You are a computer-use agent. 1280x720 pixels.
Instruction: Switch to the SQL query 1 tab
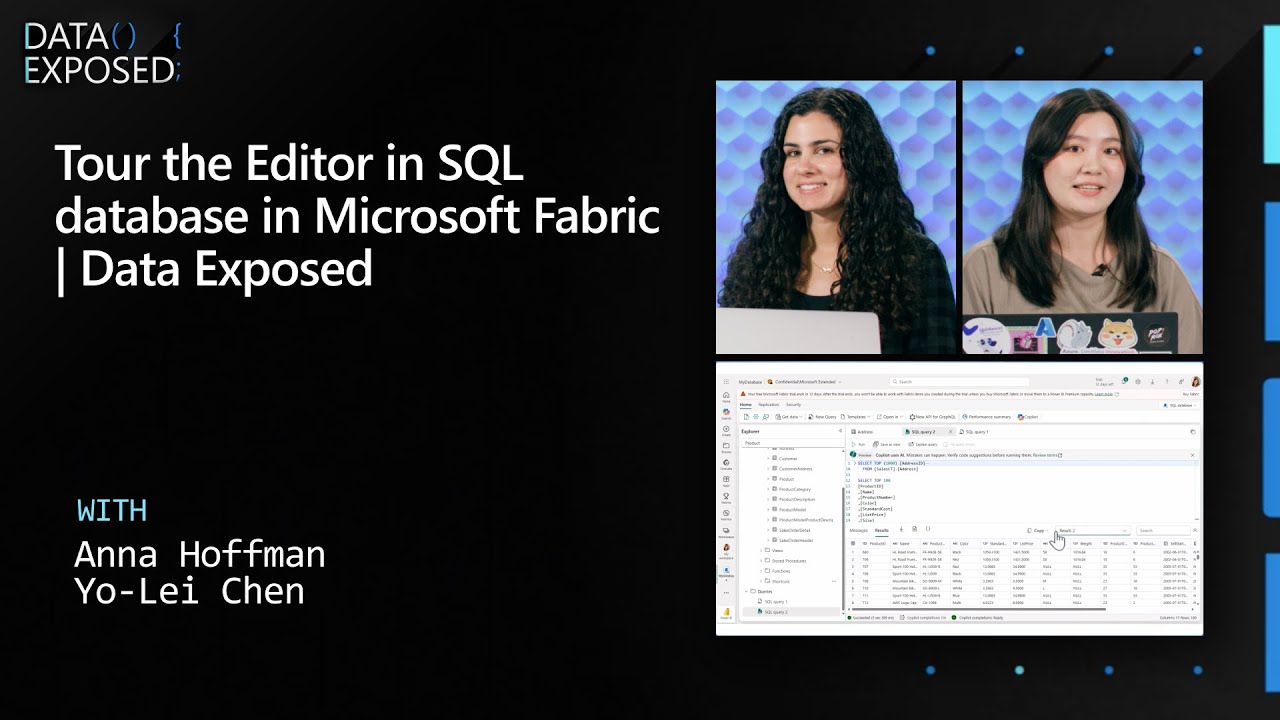point(975,431)
